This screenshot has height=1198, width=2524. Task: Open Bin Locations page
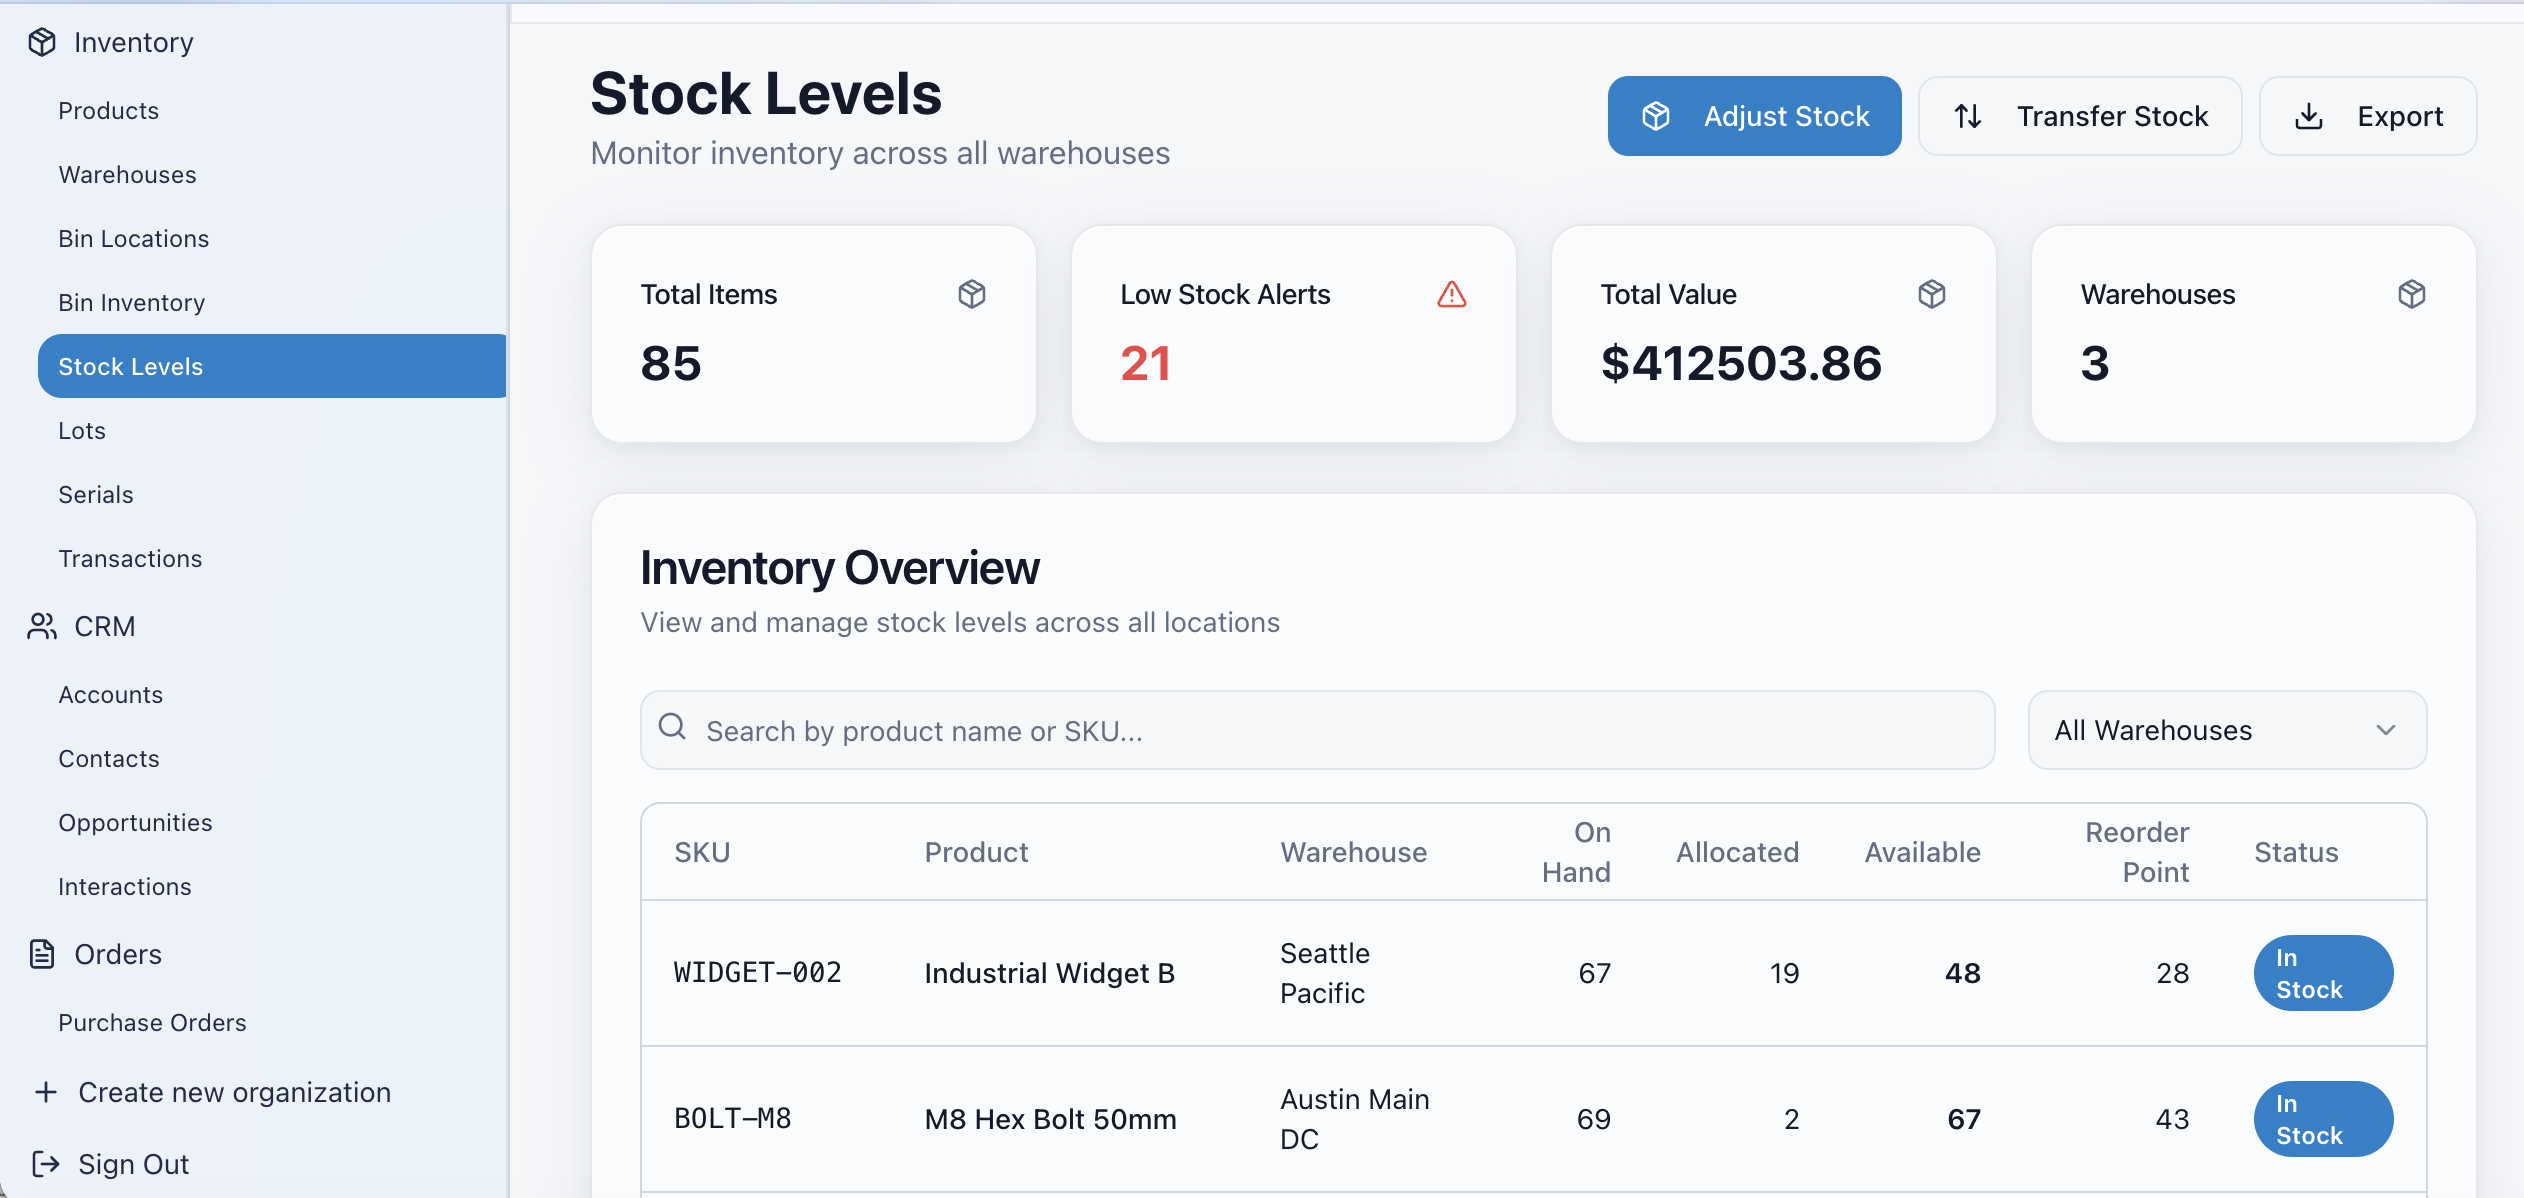[133, 238]
